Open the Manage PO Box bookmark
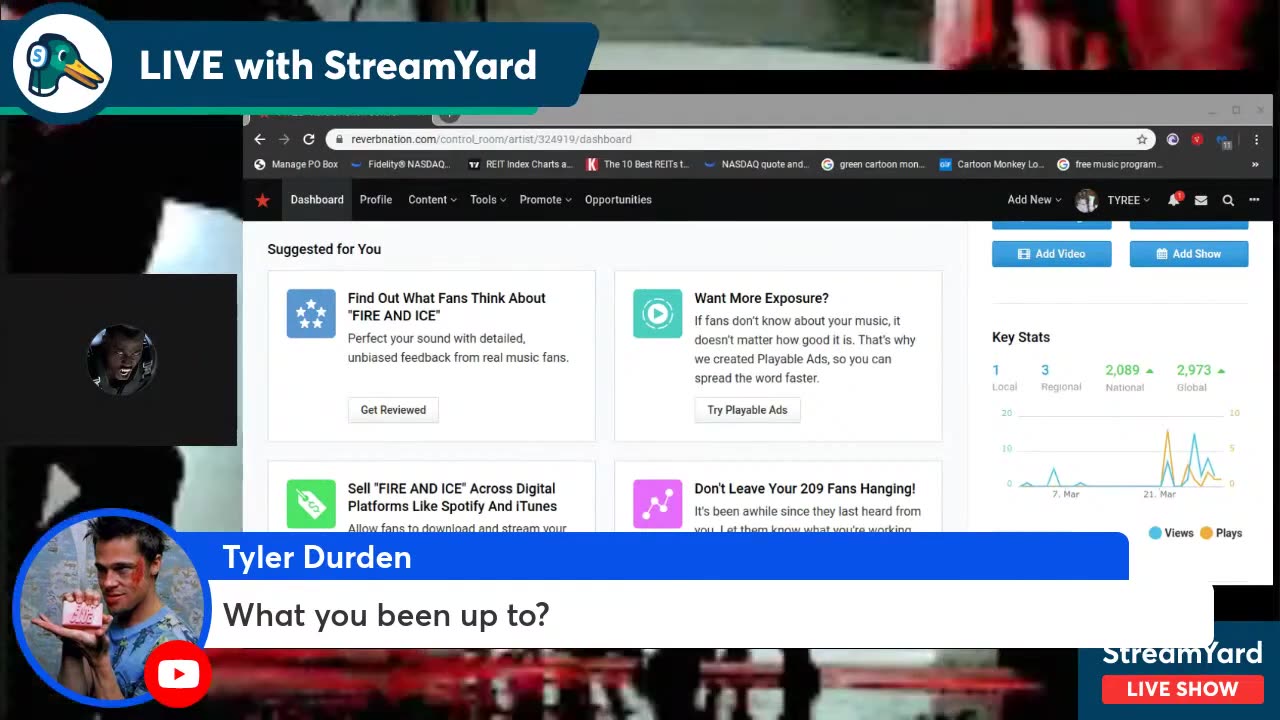 [296, 164]
